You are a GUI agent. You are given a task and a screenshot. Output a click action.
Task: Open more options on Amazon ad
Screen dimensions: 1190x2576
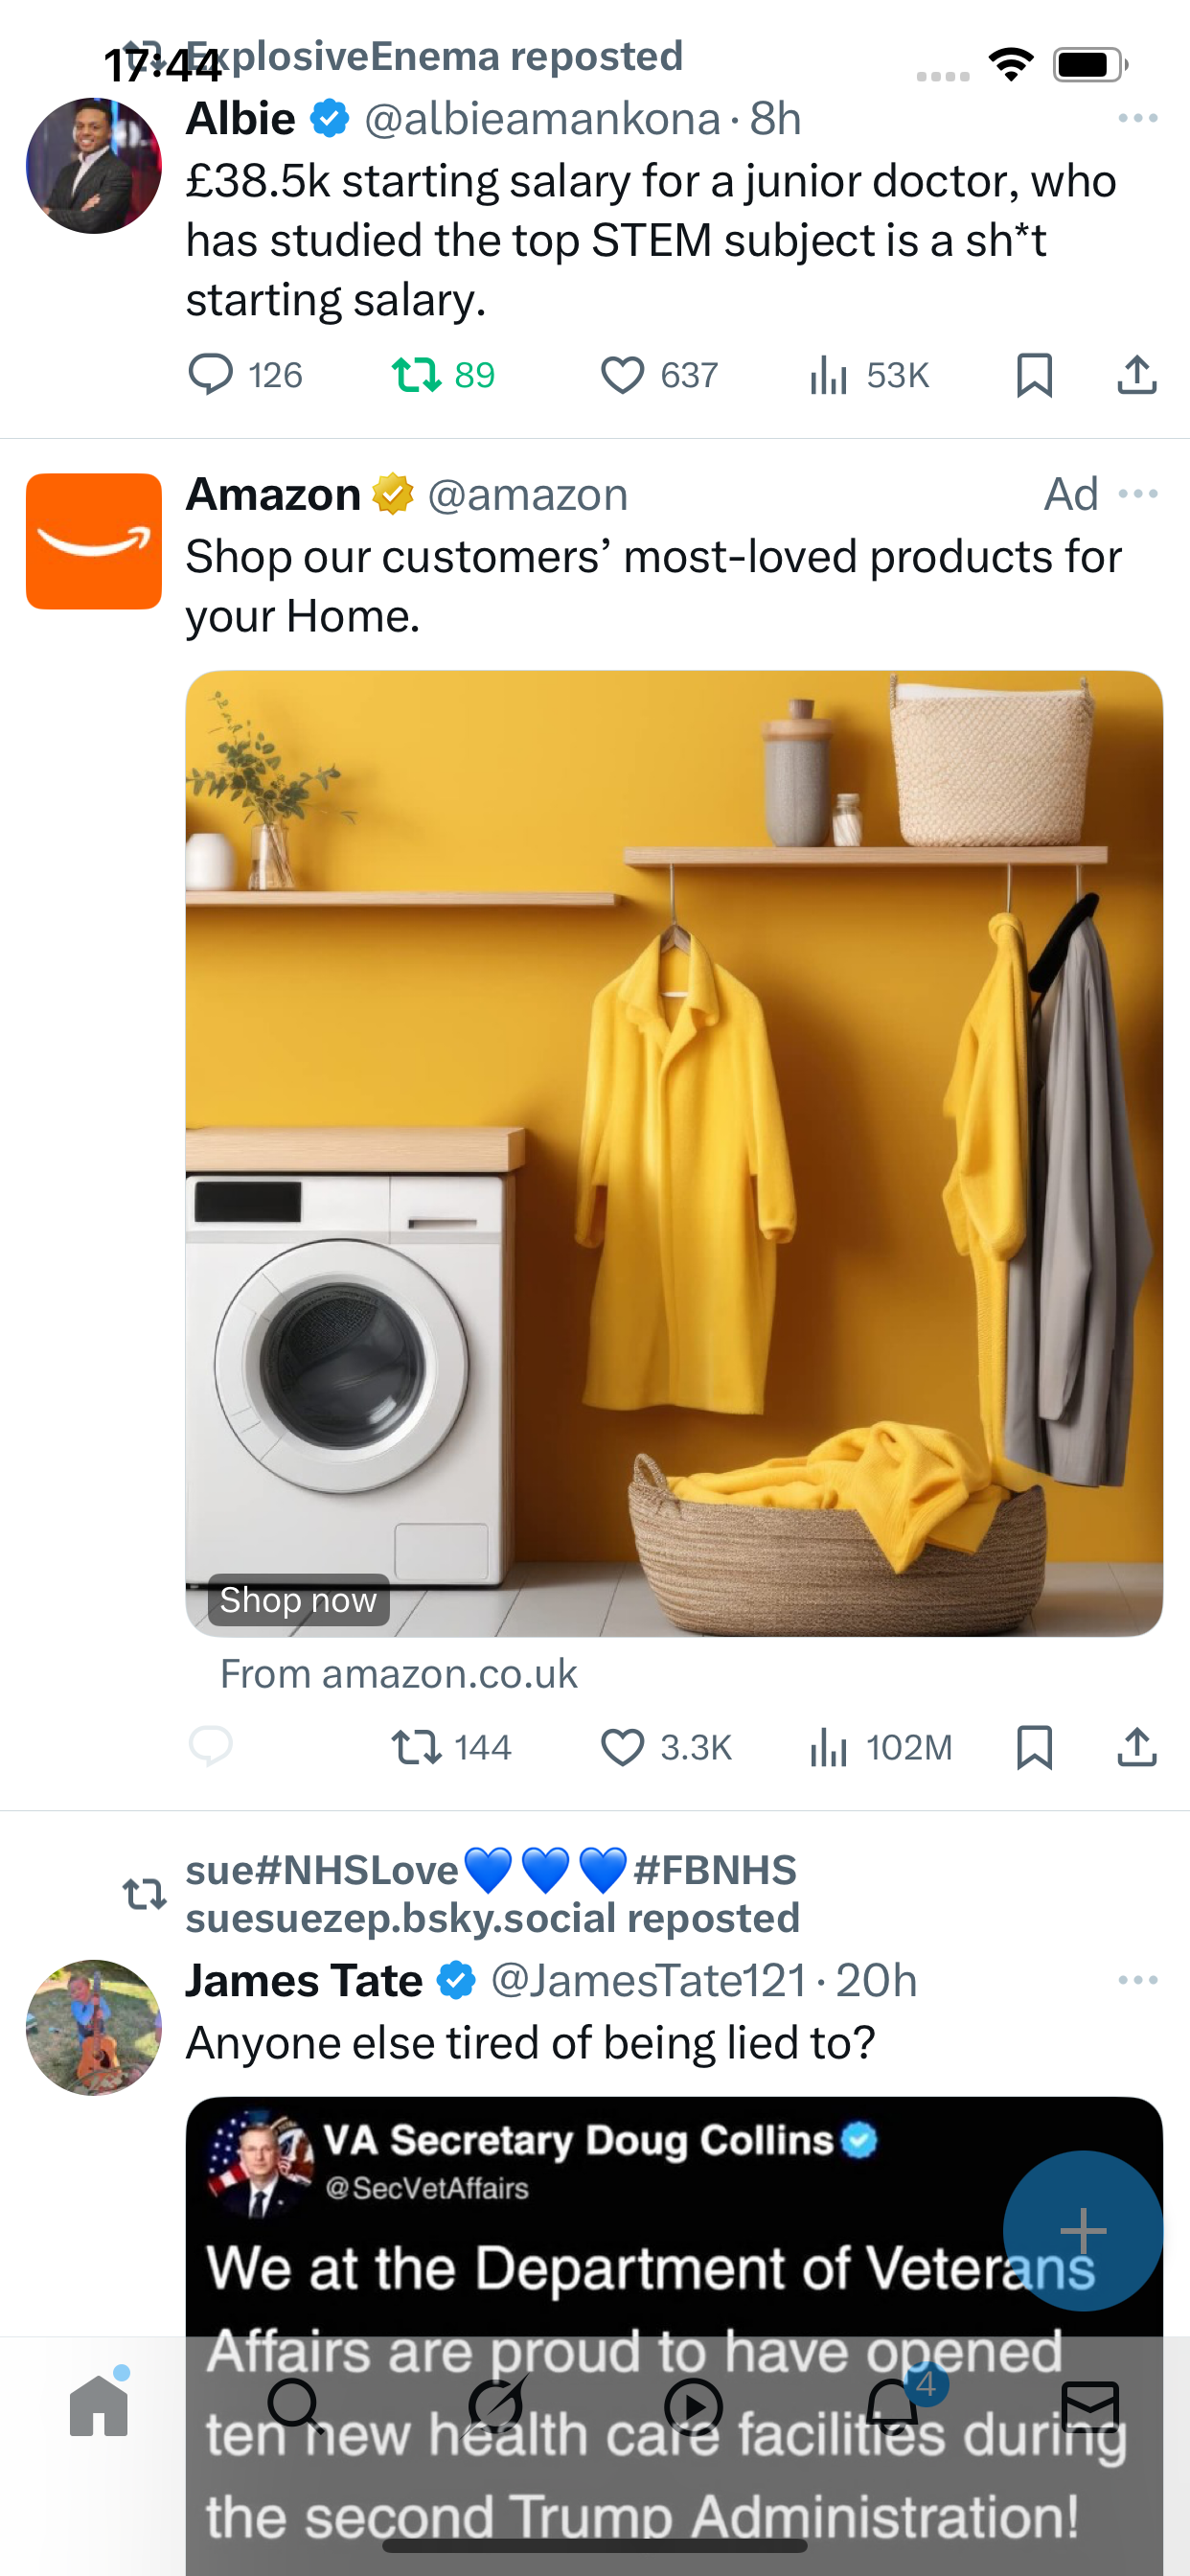point(1138,494)
